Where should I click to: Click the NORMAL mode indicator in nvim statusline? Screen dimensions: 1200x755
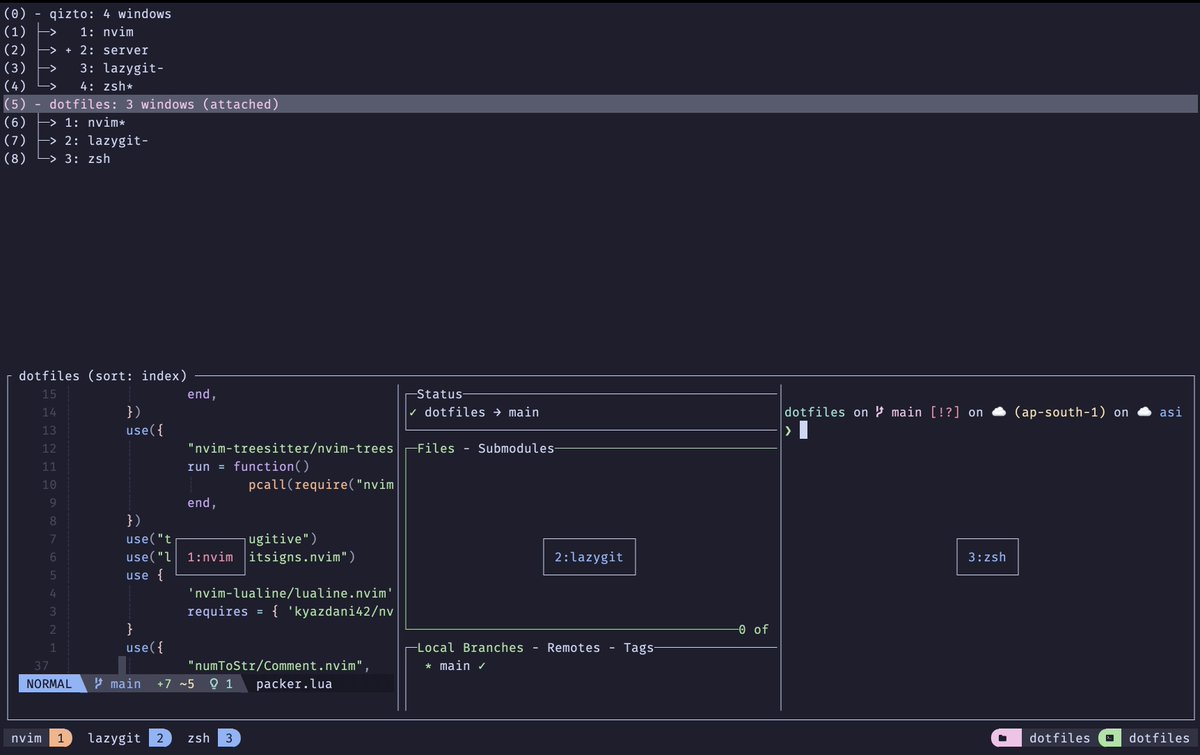[49, 684]
